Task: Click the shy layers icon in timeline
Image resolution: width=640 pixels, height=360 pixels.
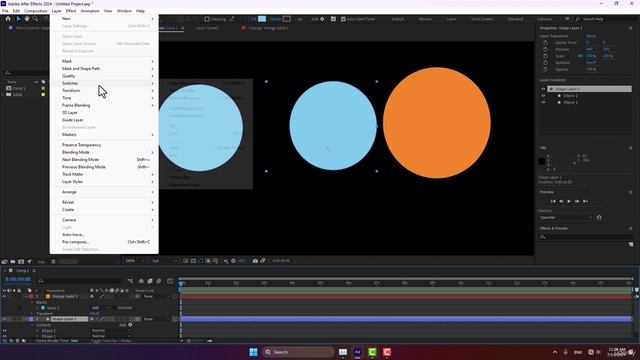Action: tap(141, 281)
